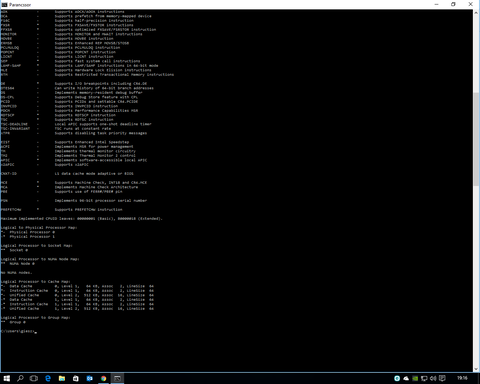The image size is (480, 384).
Task: Launch Microsoft Edge from taskbar
Action: click(x=48, y=378)
